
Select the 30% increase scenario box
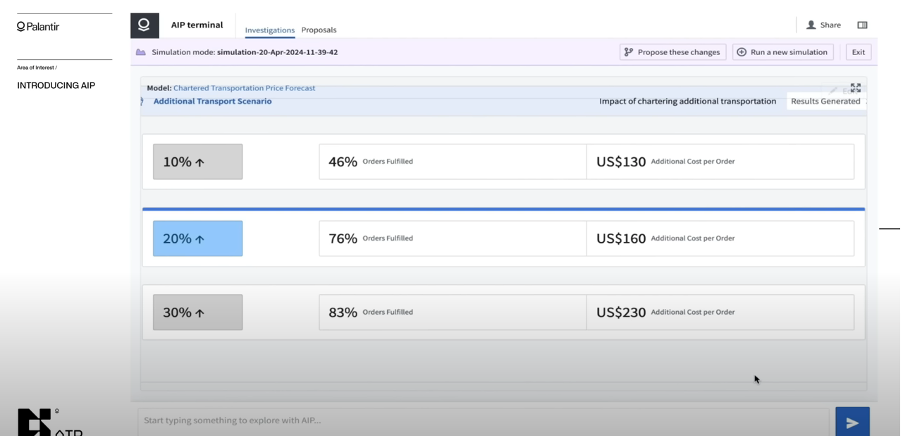coord(198,313)
